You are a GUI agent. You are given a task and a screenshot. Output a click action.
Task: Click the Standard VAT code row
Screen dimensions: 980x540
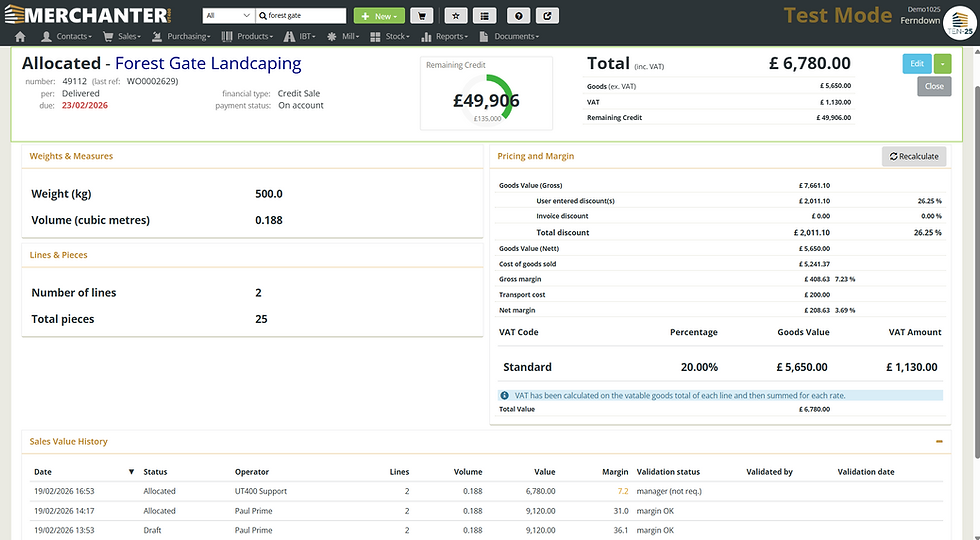(720, 367)
